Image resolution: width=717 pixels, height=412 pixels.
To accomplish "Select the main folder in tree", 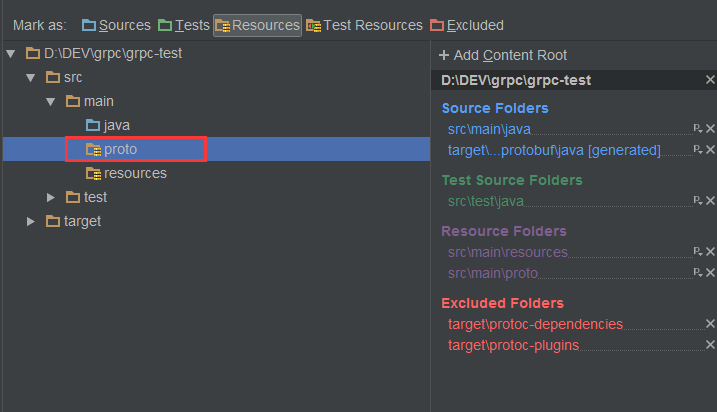I will (x=99, y=102).
